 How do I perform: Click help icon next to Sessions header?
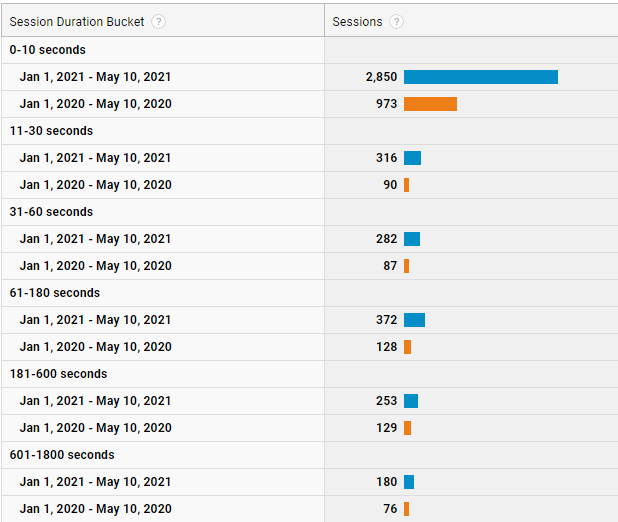[x=397, y=22]
